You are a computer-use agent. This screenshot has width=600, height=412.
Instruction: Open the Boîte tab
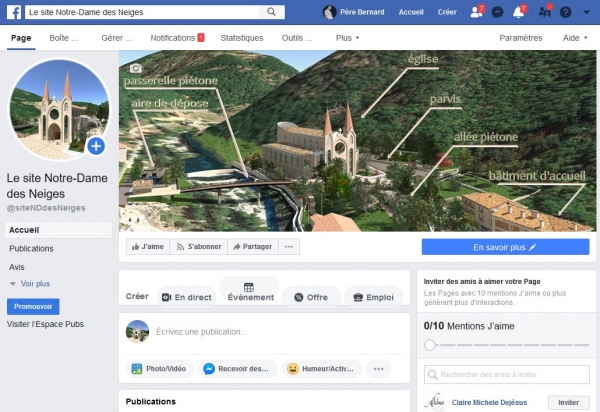(x=64, y=38)
